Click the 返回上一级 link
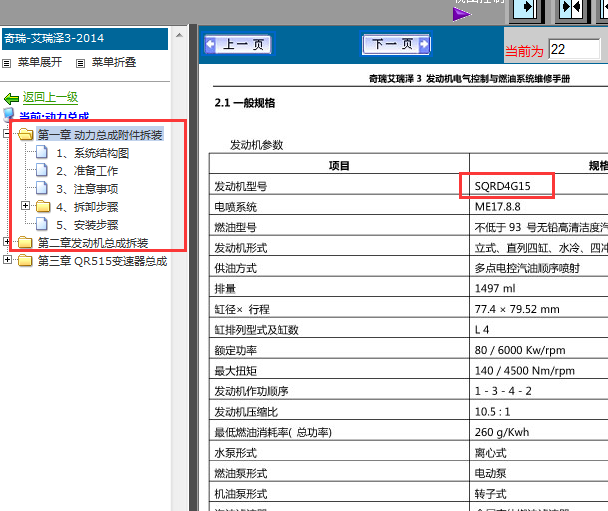This screenshot has height=511, width=608. (50, 97)
